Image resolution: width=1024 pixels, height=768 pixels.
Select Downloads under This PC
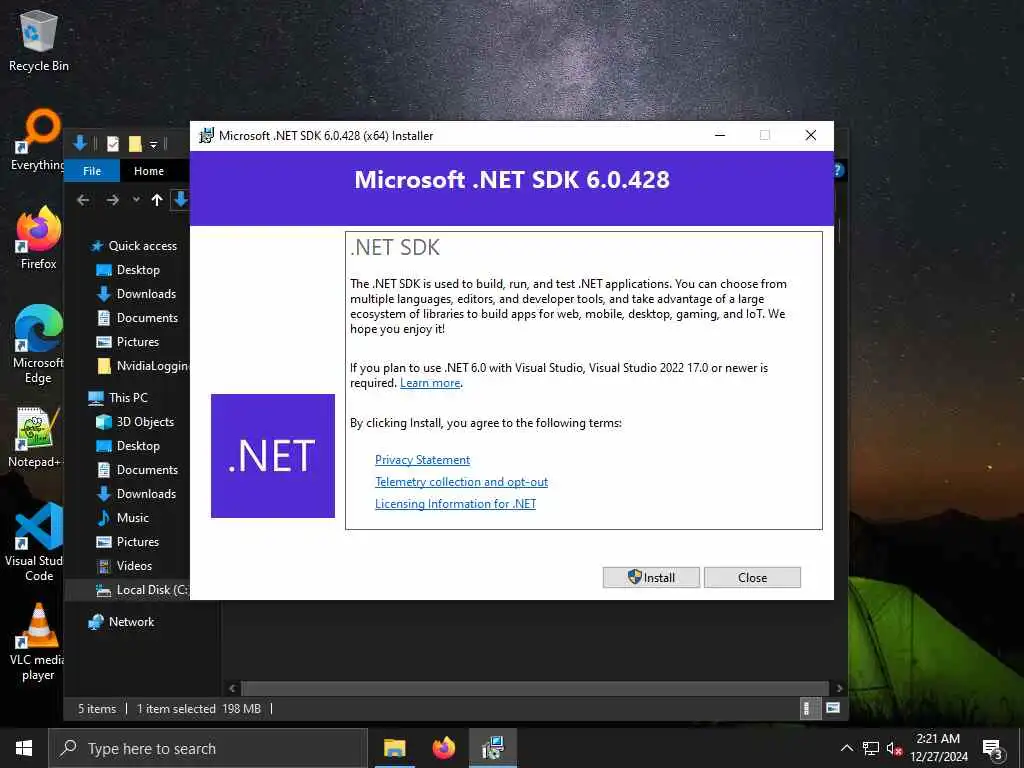[136, 494]
